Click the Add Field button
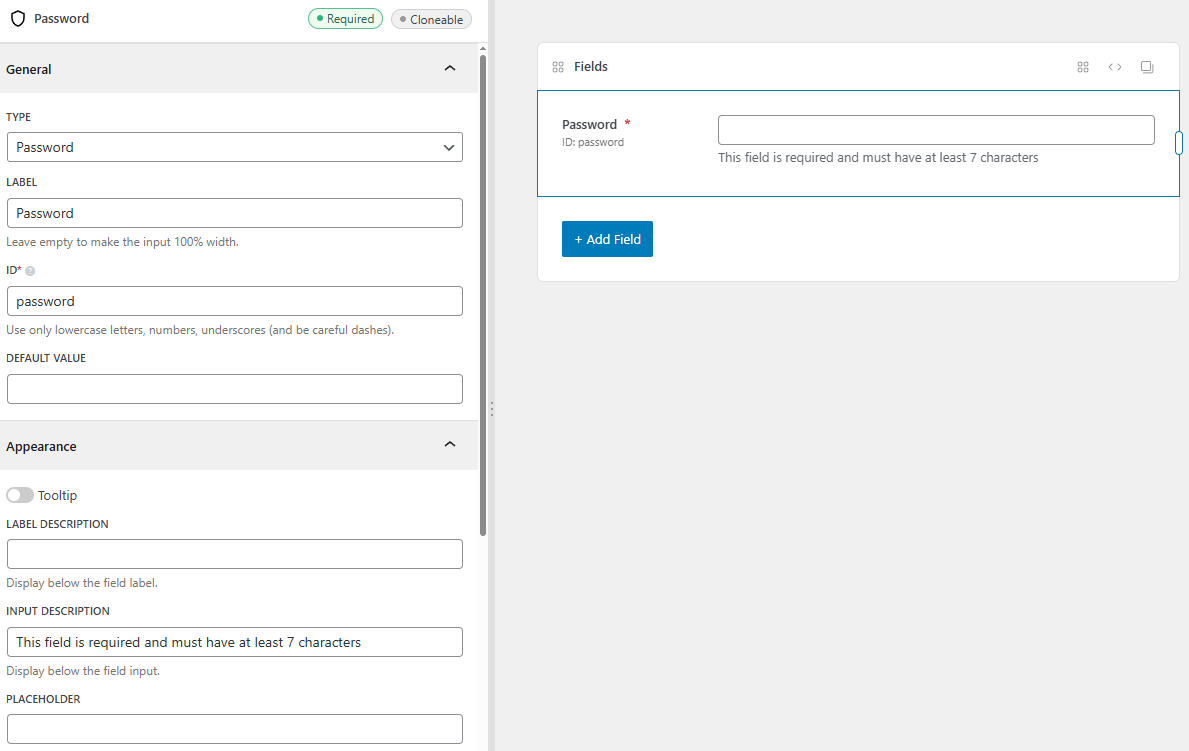This screenshot has width=1189, height=751. click(607, 238)
